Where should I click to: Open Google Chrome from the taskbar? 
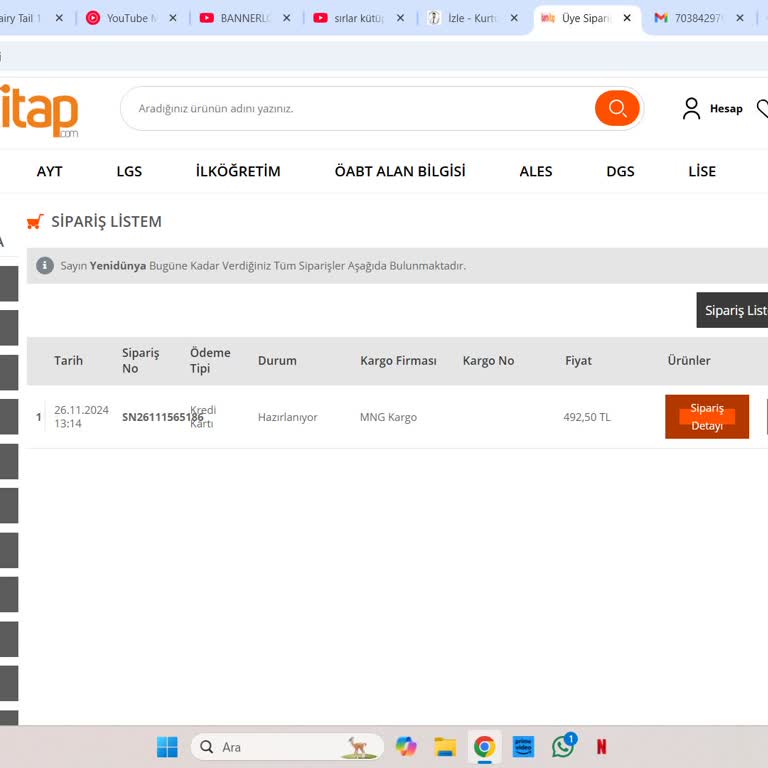pyautogui.click(x=484, y=747)
